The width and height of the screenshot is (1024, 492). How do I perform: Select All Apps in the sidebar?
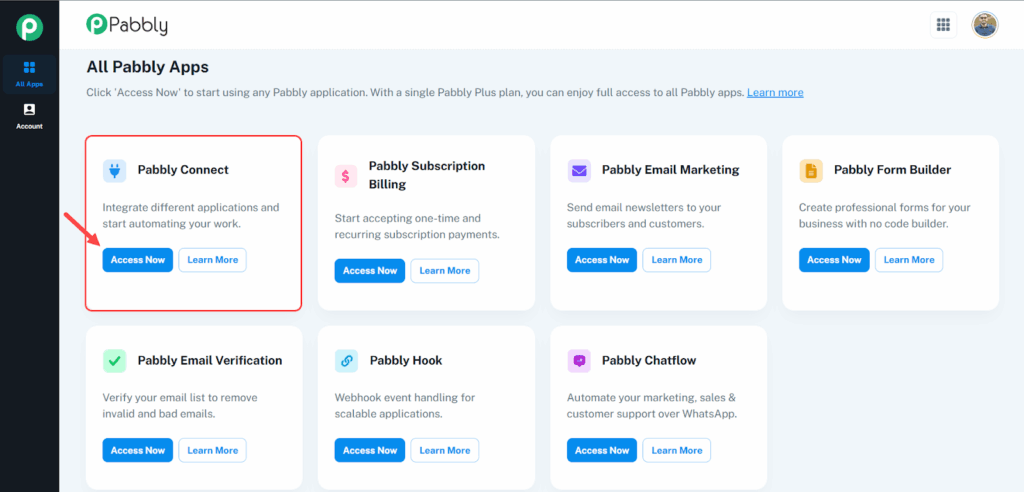(x=29, y=74)
